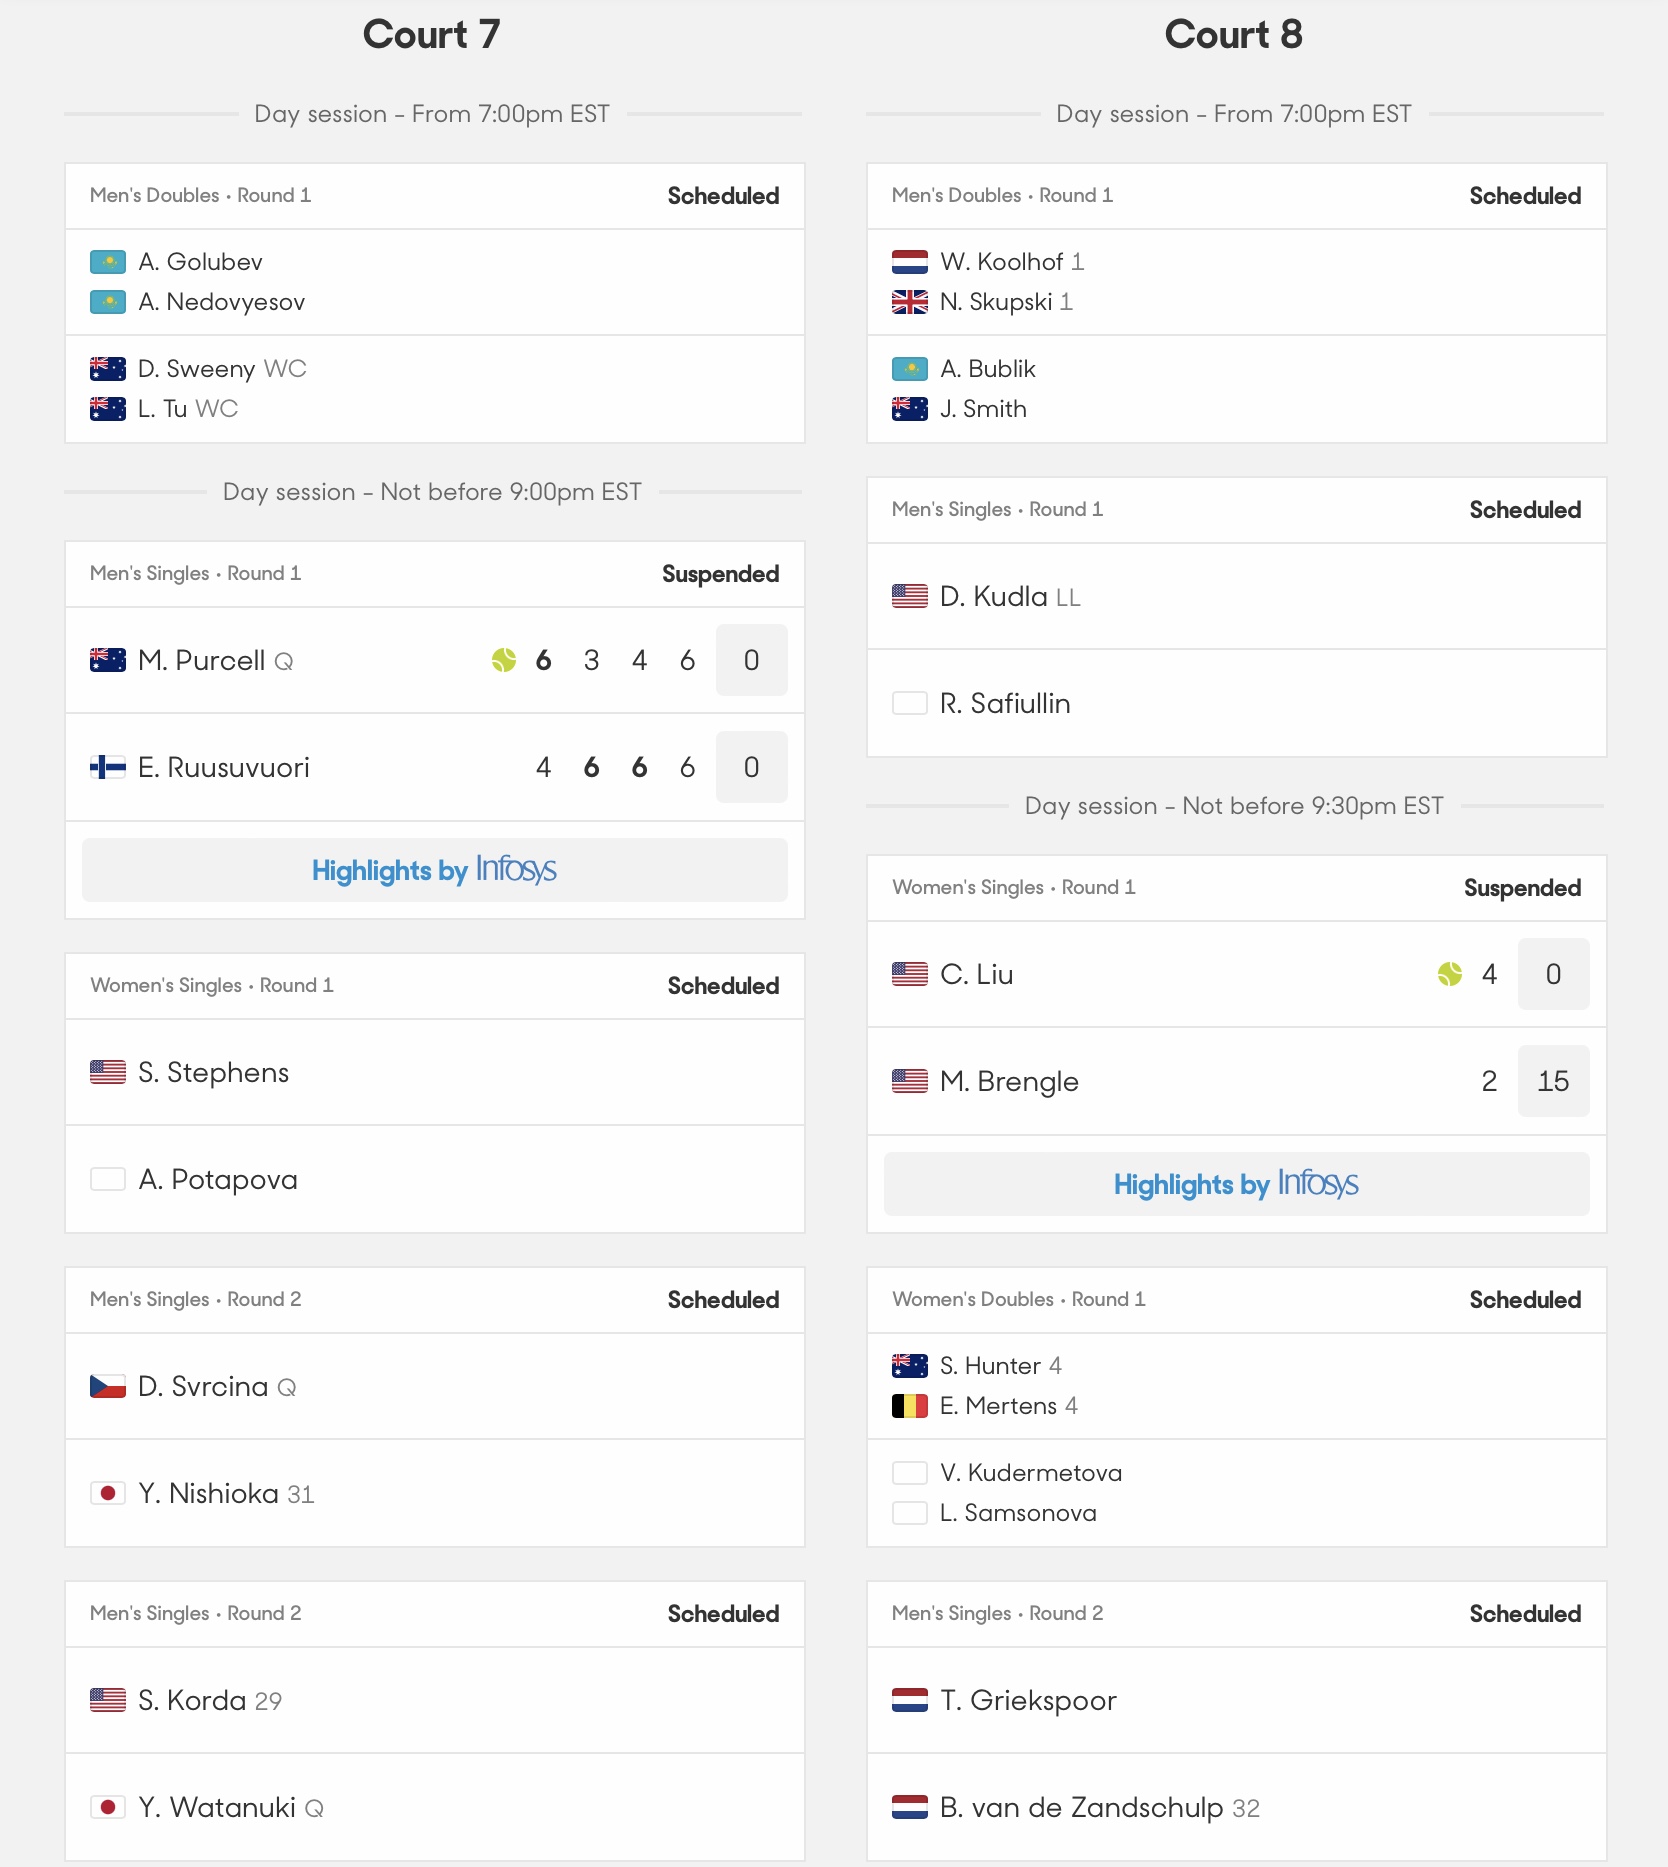The image size is (1668, 1867).
Task: Select B. van de Zandschulp
Action: [x=1081, y=1807]
